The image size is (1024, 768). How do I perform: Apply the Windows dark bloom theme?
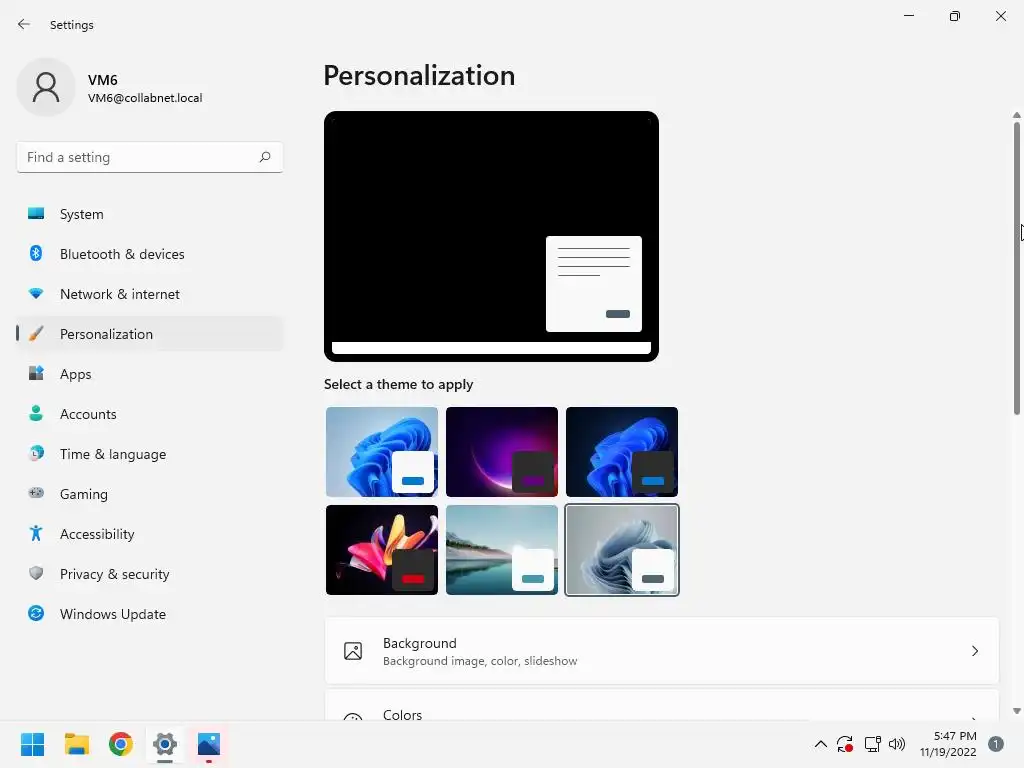tap(622, 452)
